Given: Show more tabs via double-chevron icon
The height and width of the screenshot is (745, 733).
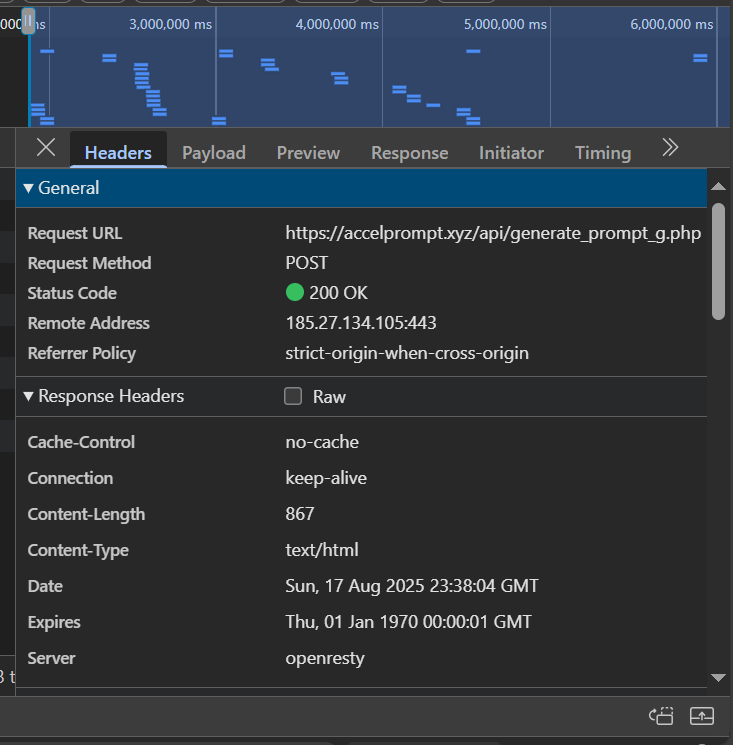Looking at the screenshot, I should [x=670, y=148].
